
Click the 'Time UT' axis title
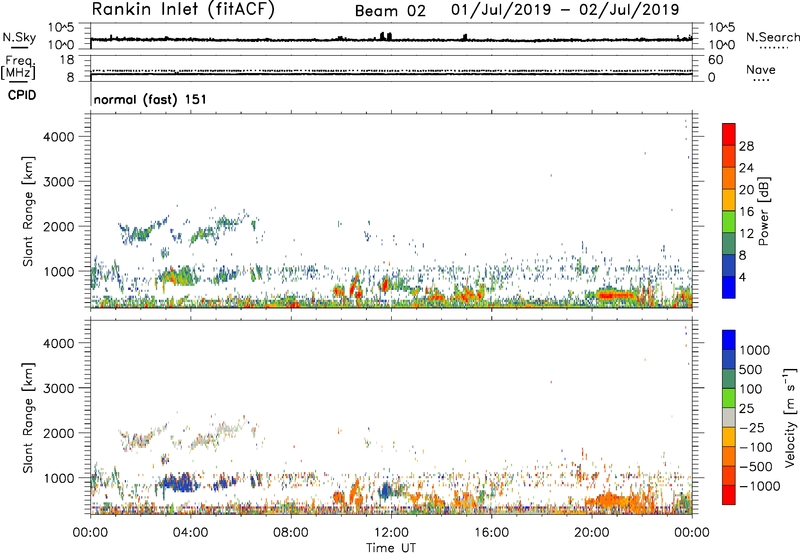coord(391,548)
